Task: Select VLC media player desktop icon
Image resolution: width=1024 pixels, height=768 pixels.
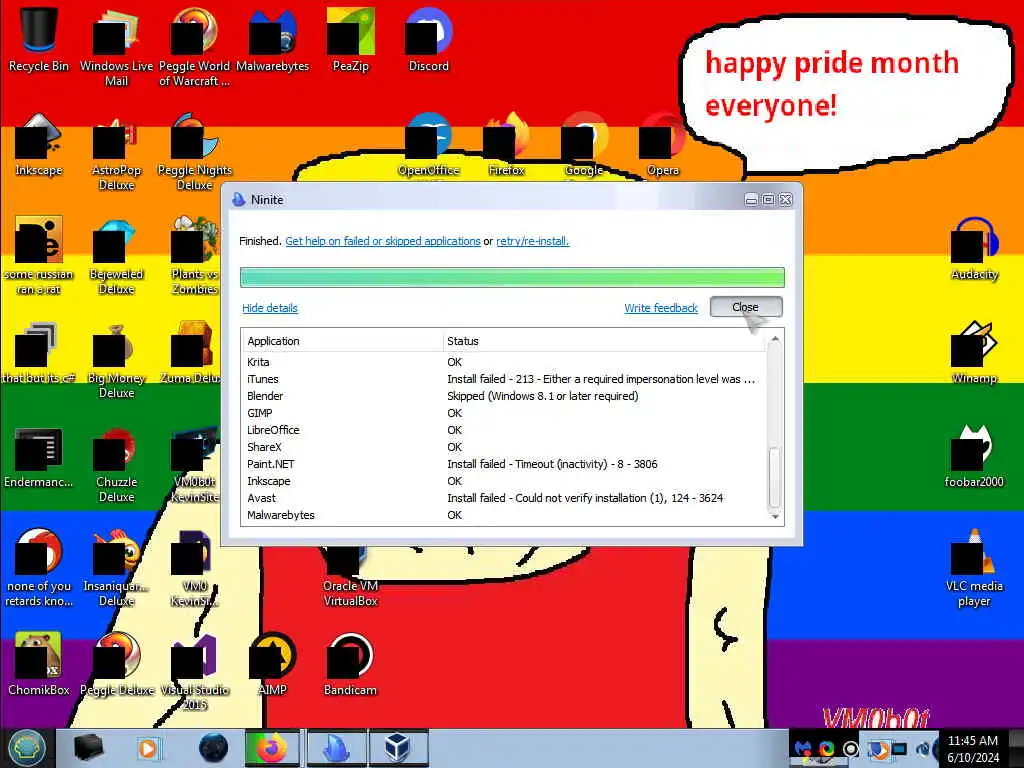Action: [974, 568]
